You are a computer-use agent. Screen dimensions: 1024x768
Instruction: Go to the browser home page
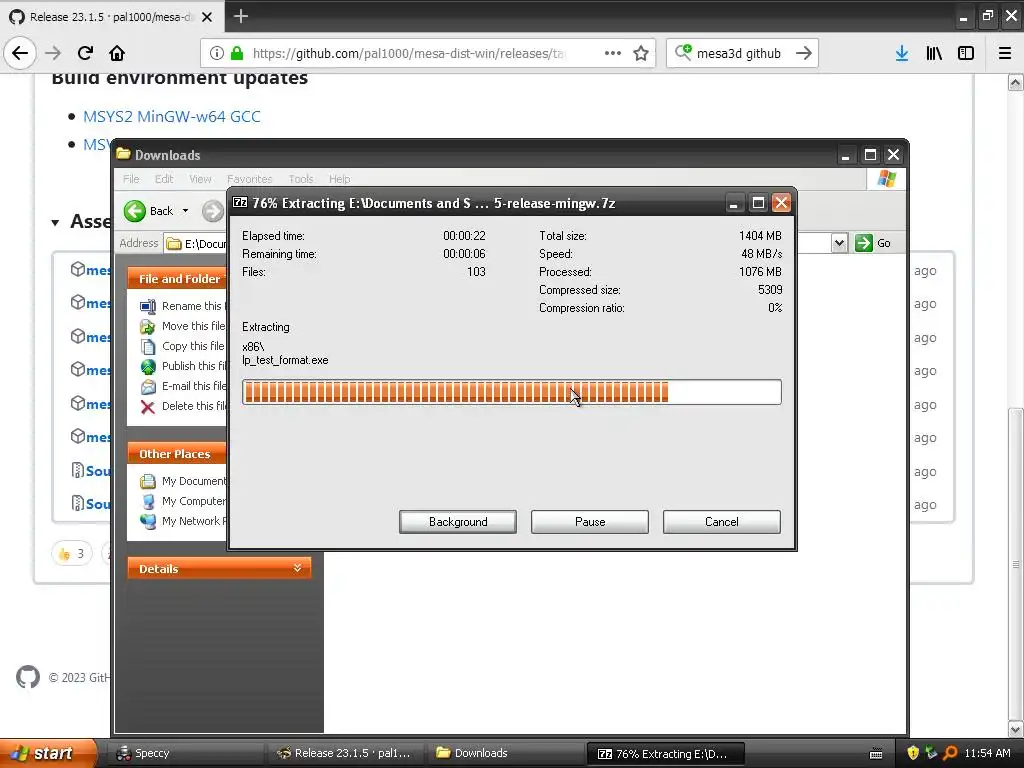pyautogui.click(x=117, y=53)
